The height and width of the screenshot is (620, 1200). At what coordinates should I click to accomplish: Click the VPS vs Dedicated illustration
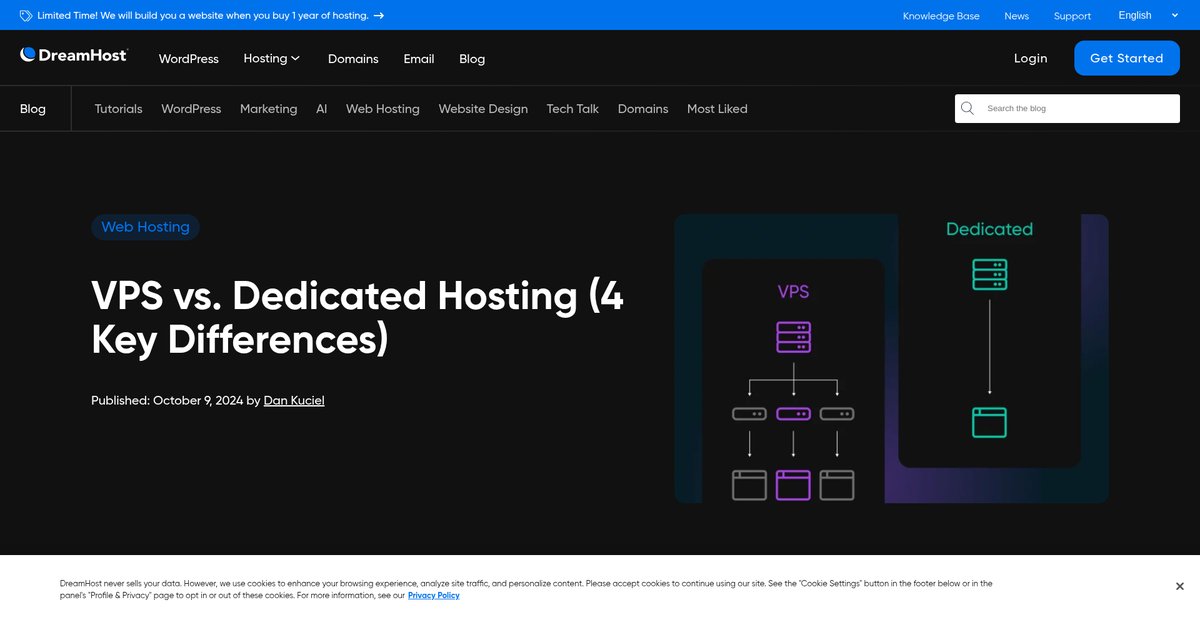click(892, 358)
